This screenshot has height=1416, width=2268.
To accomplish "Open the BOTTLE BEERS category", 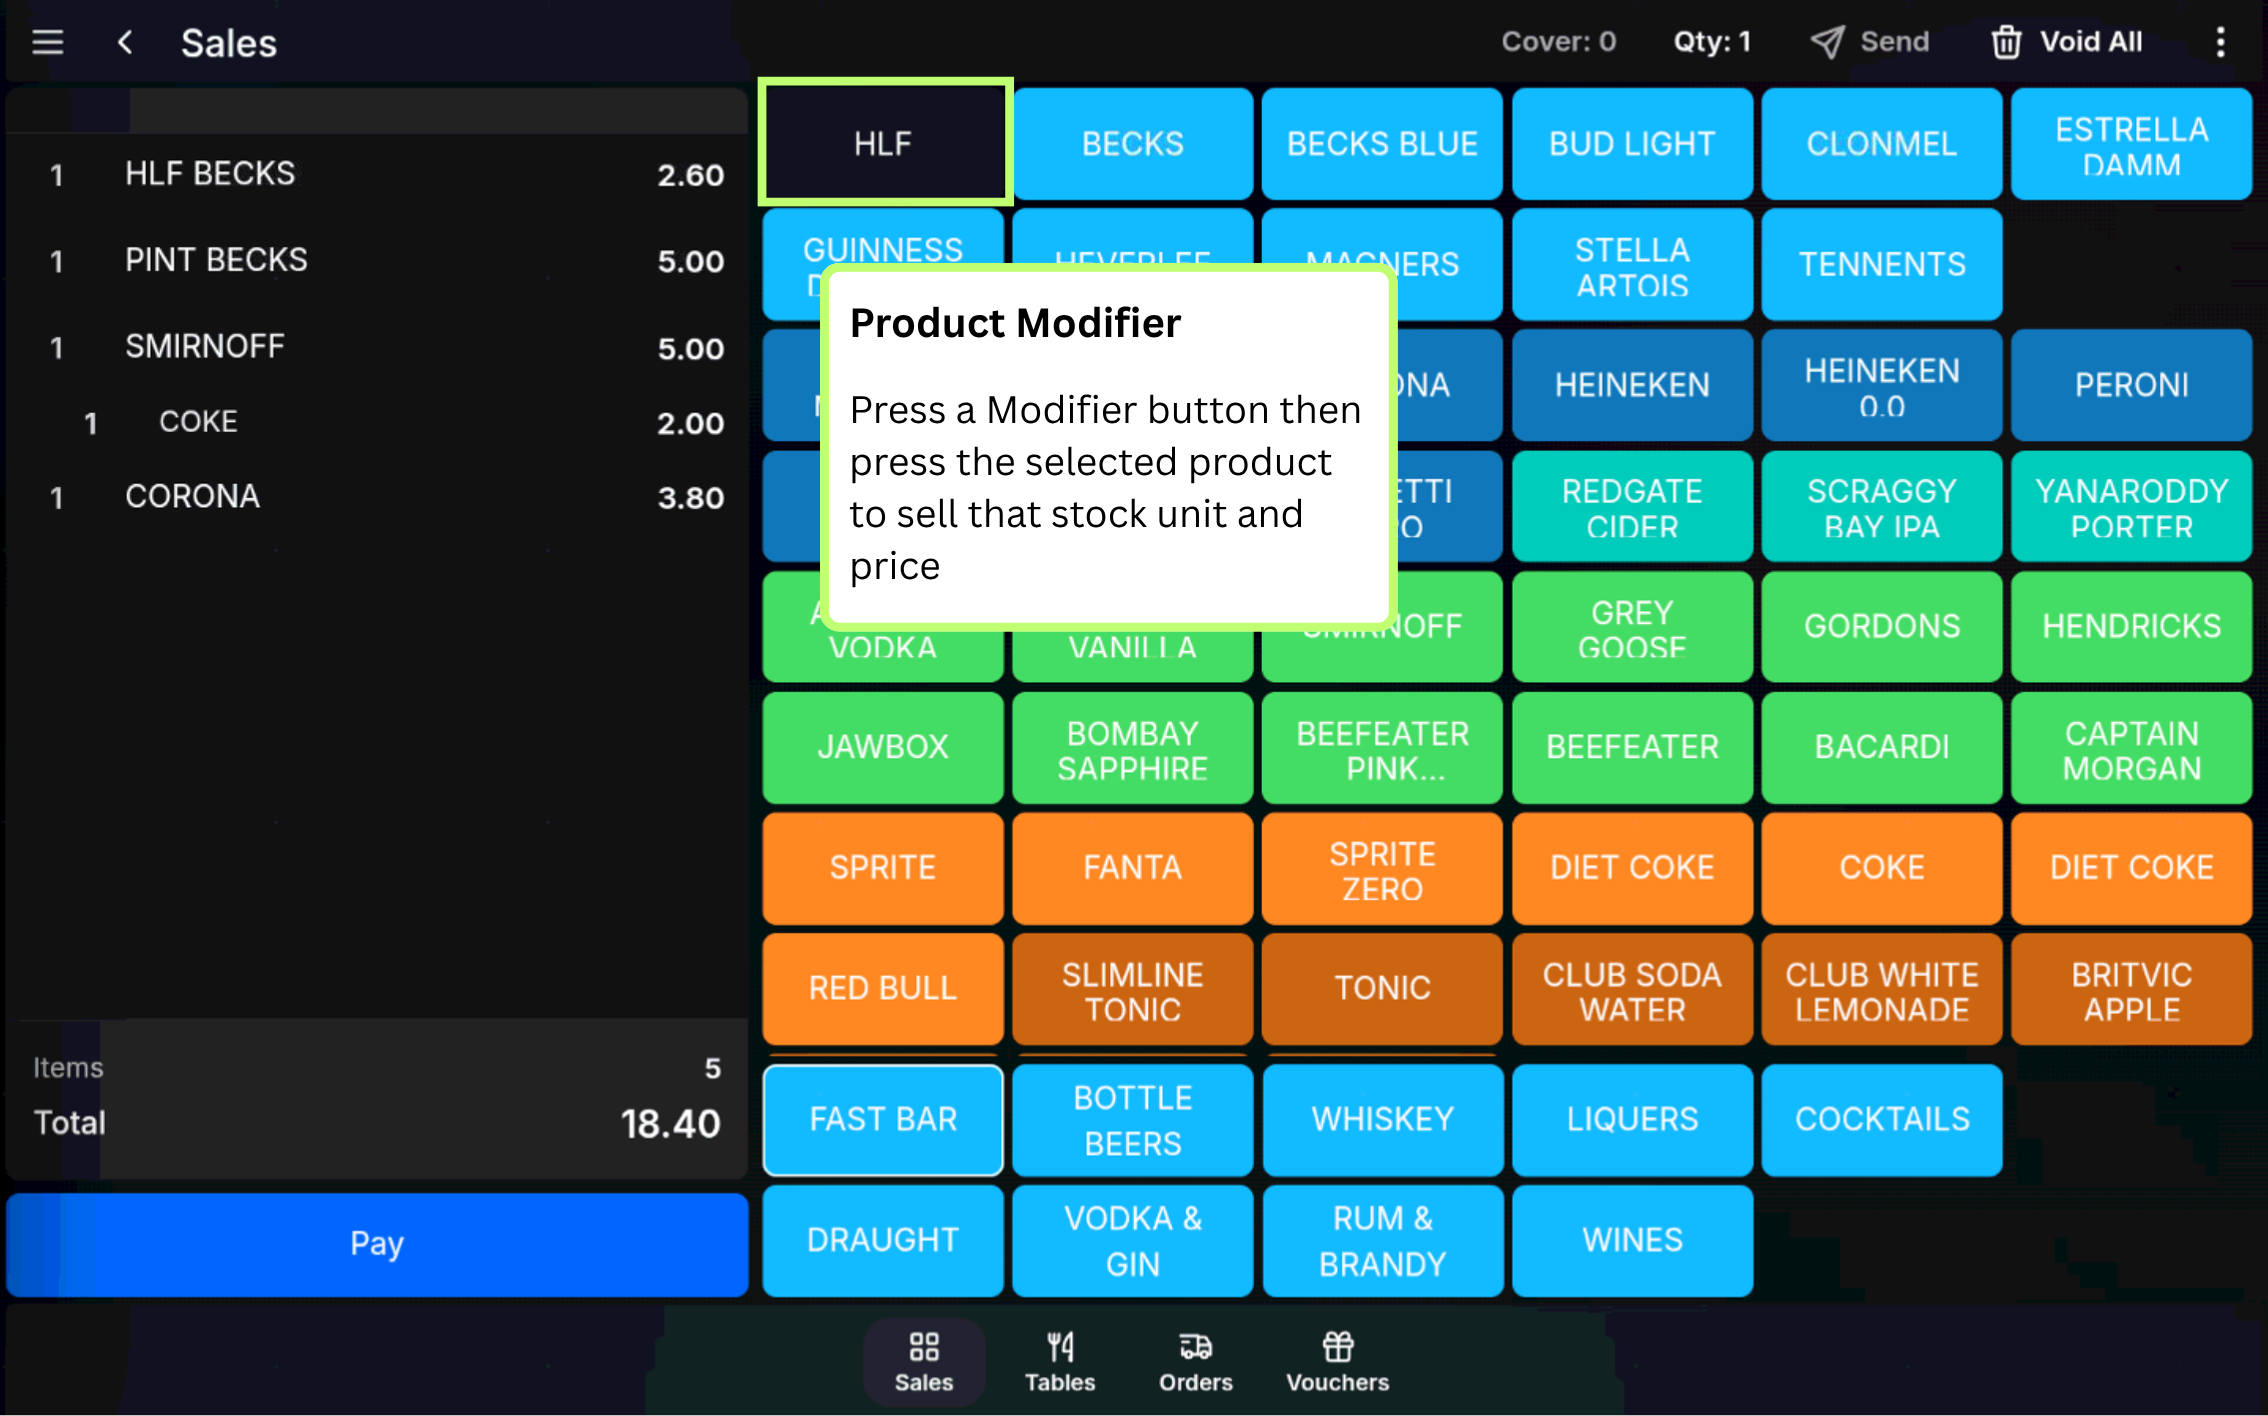I will 1133,1120.
